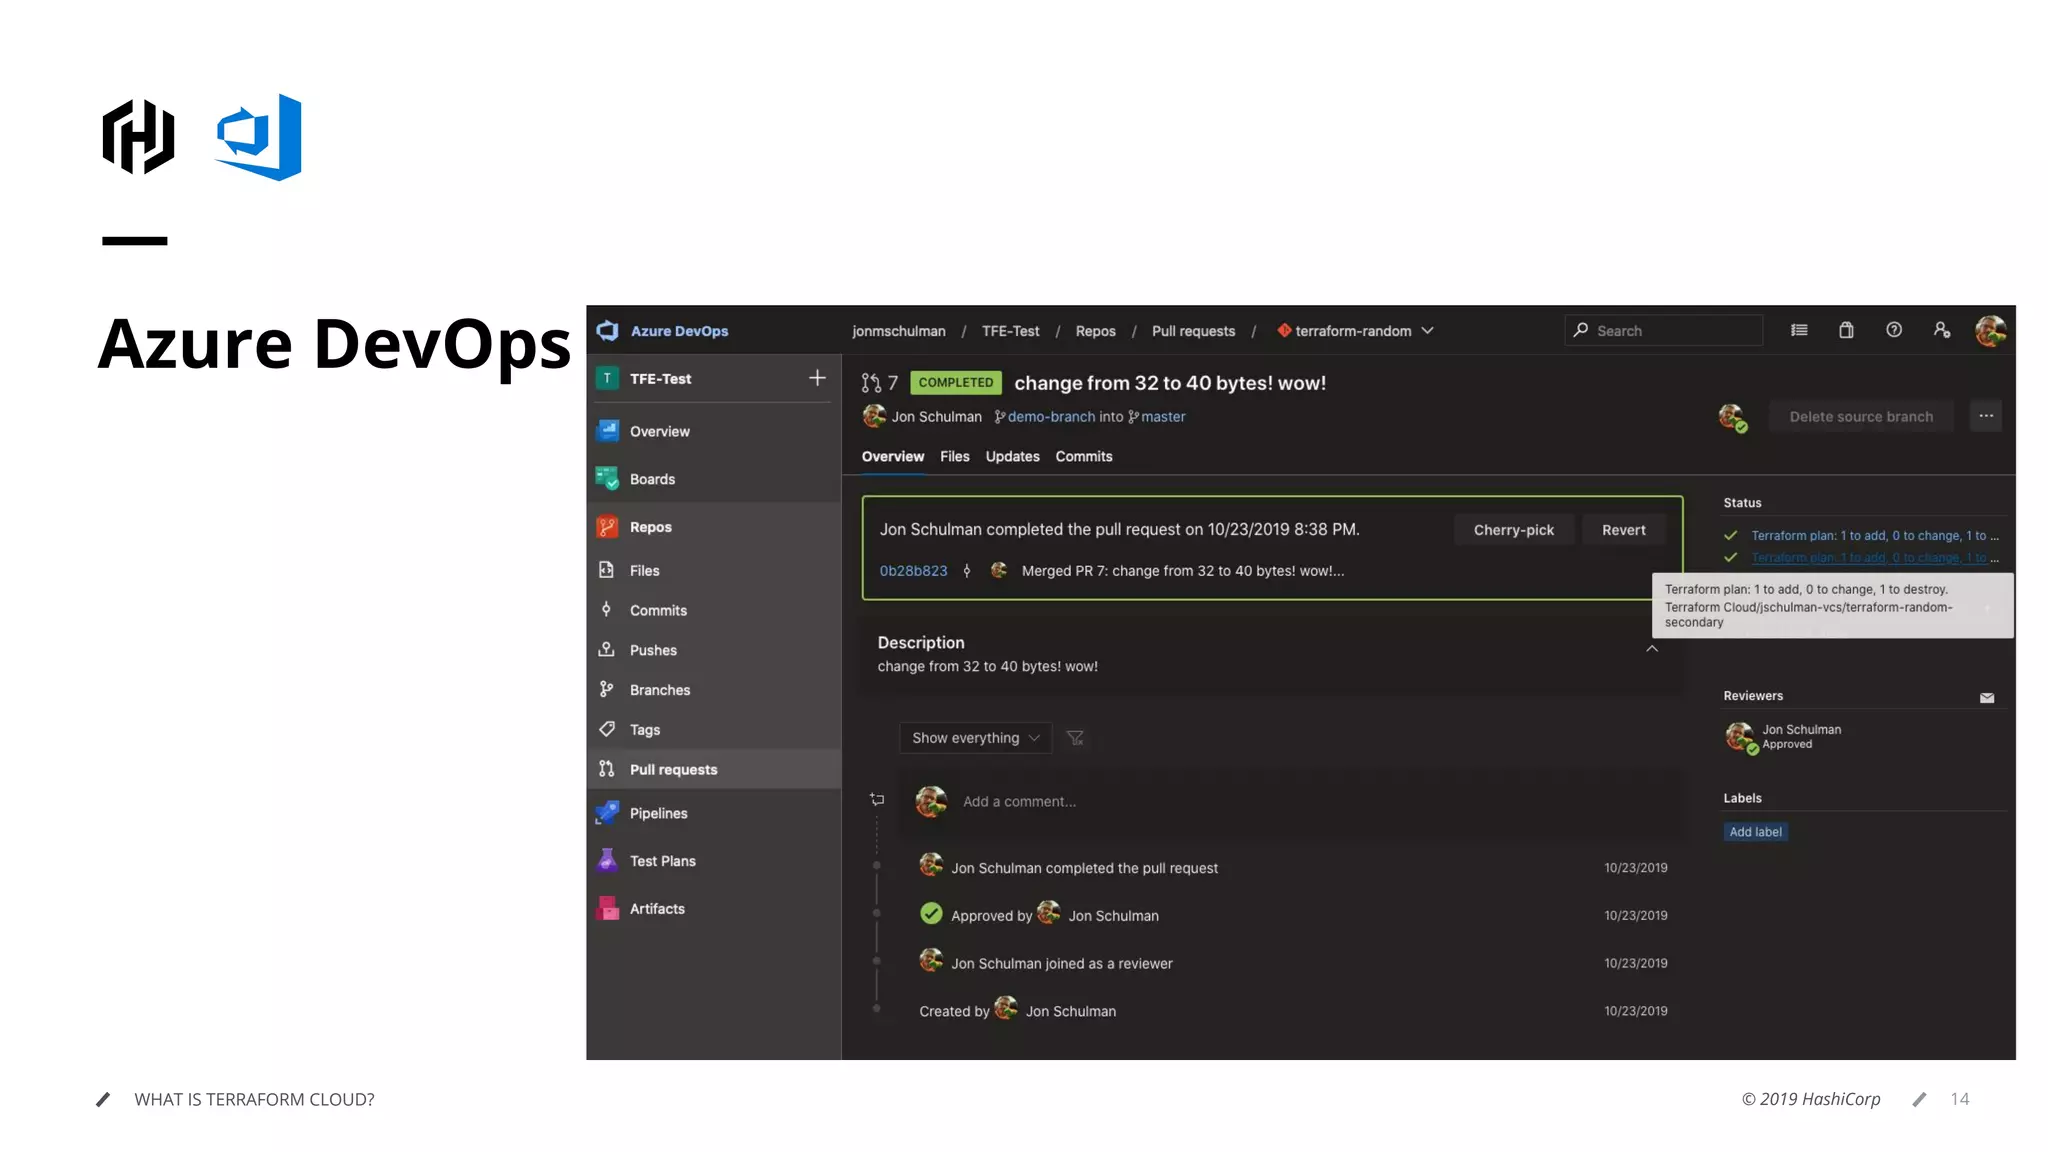Open the Test Plans flask icon
2048x1152 pixels.
point(607,860)
